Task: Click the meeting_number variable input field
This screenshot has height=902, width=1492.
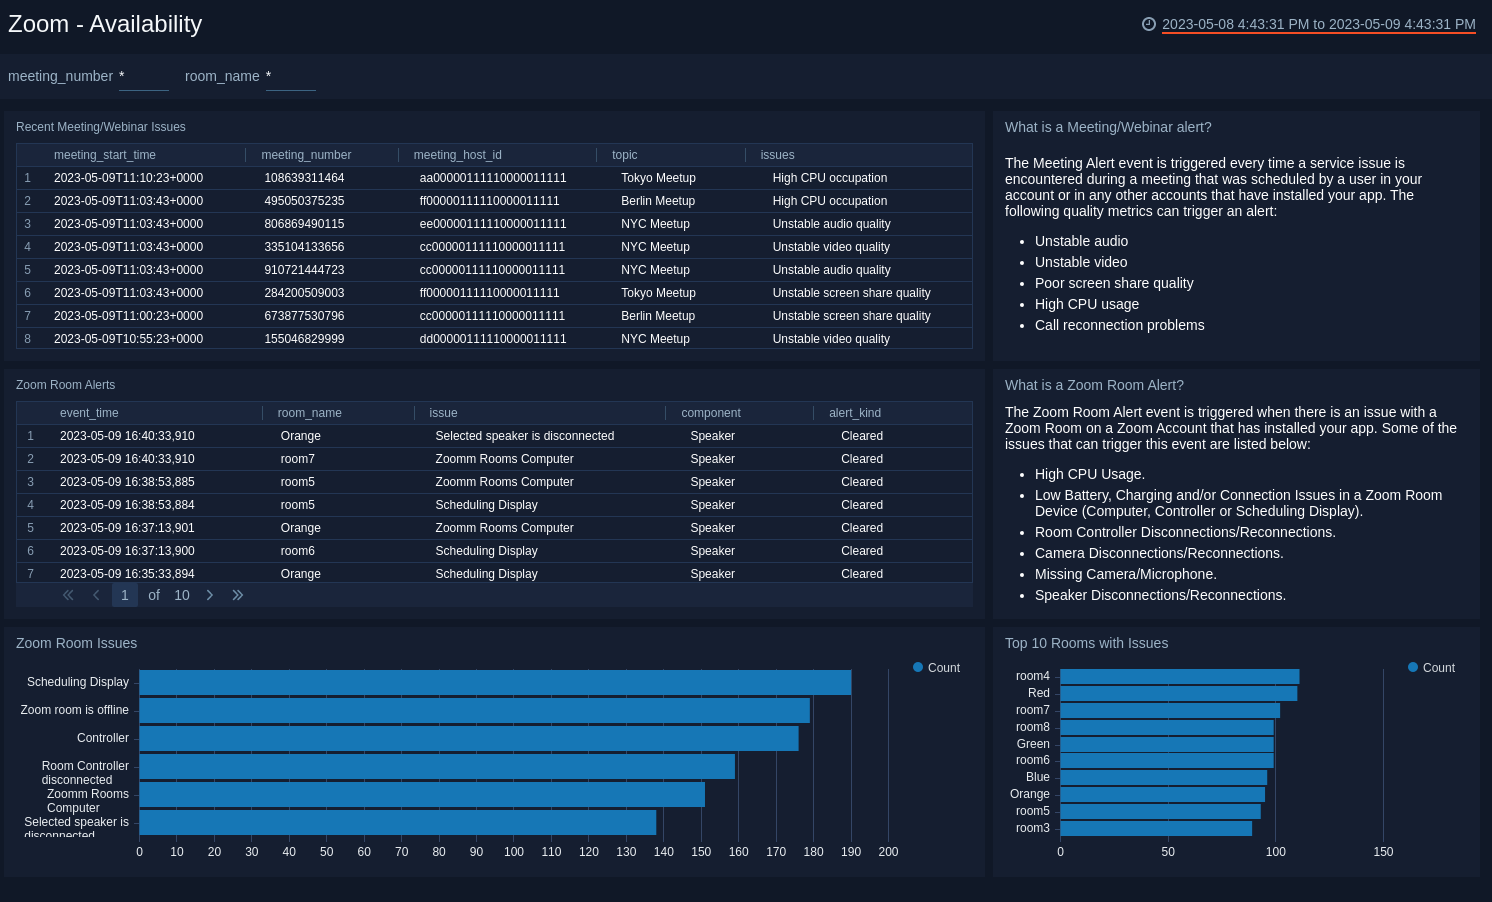Action: 143,76
